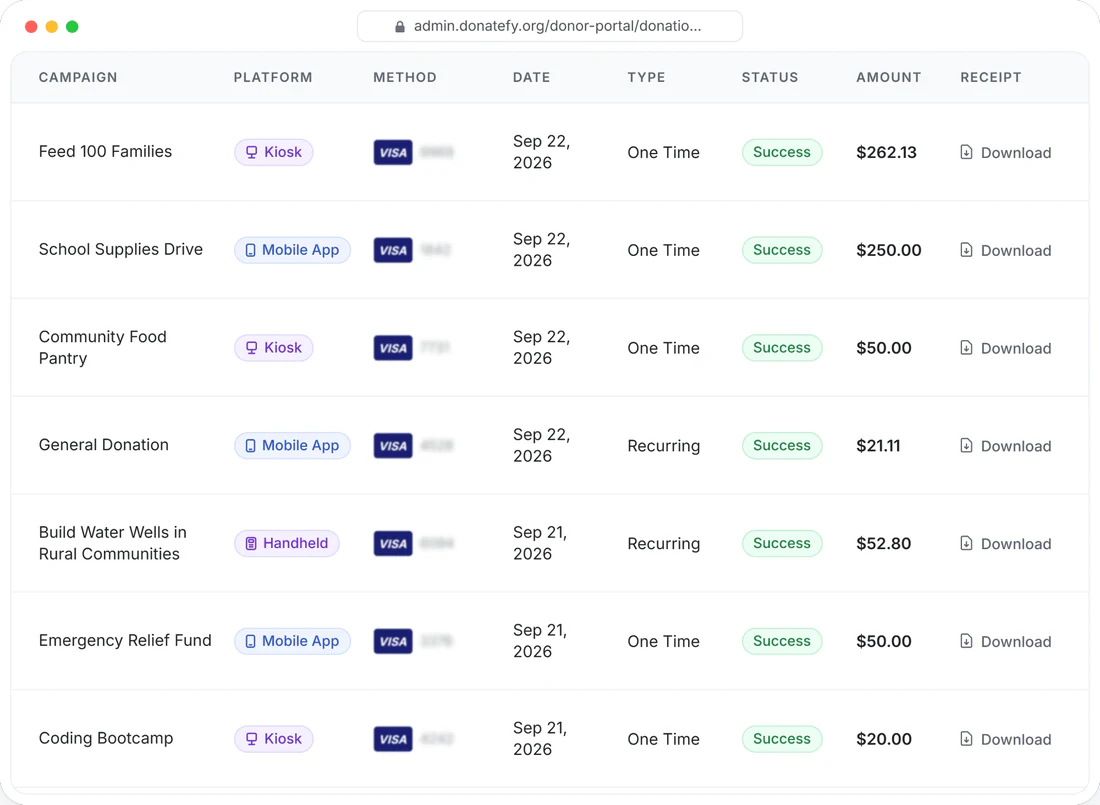
Task: Download the receipt for School Supplies Drive
Action: pyautogui.click(x=1005, y=250)
